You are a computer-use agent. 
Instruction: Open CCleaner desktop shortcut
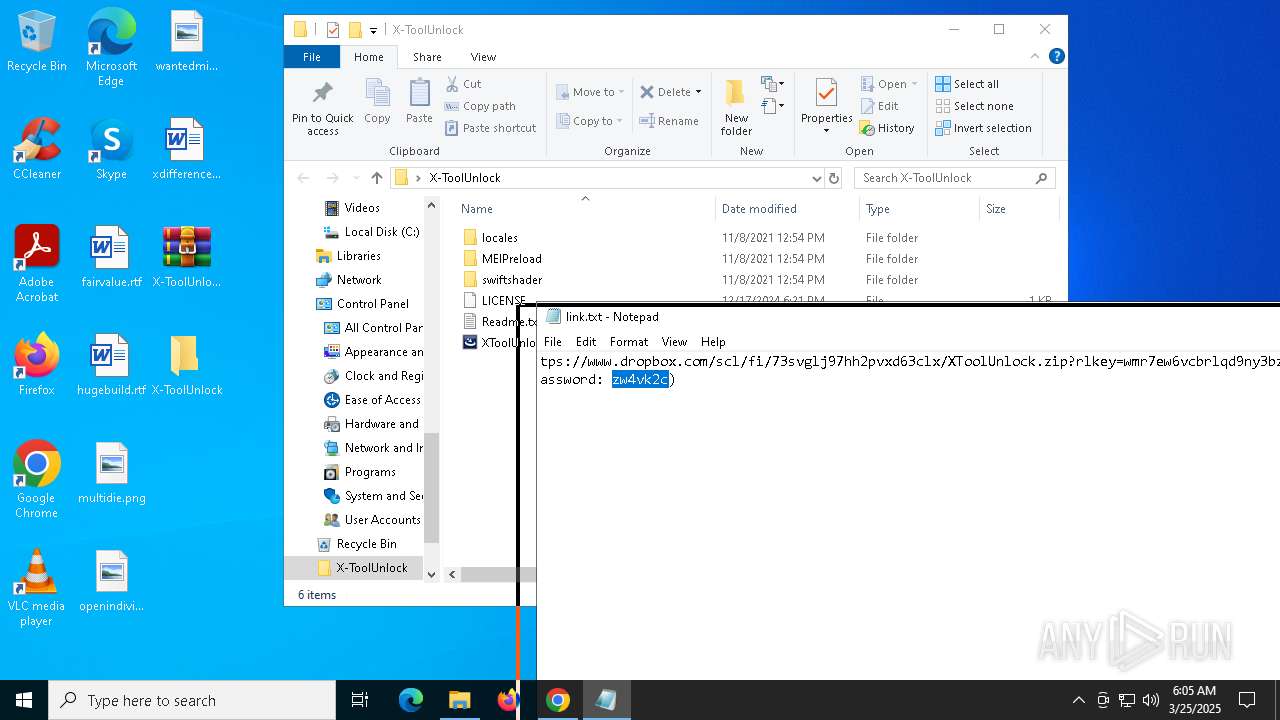pos(37,149)
